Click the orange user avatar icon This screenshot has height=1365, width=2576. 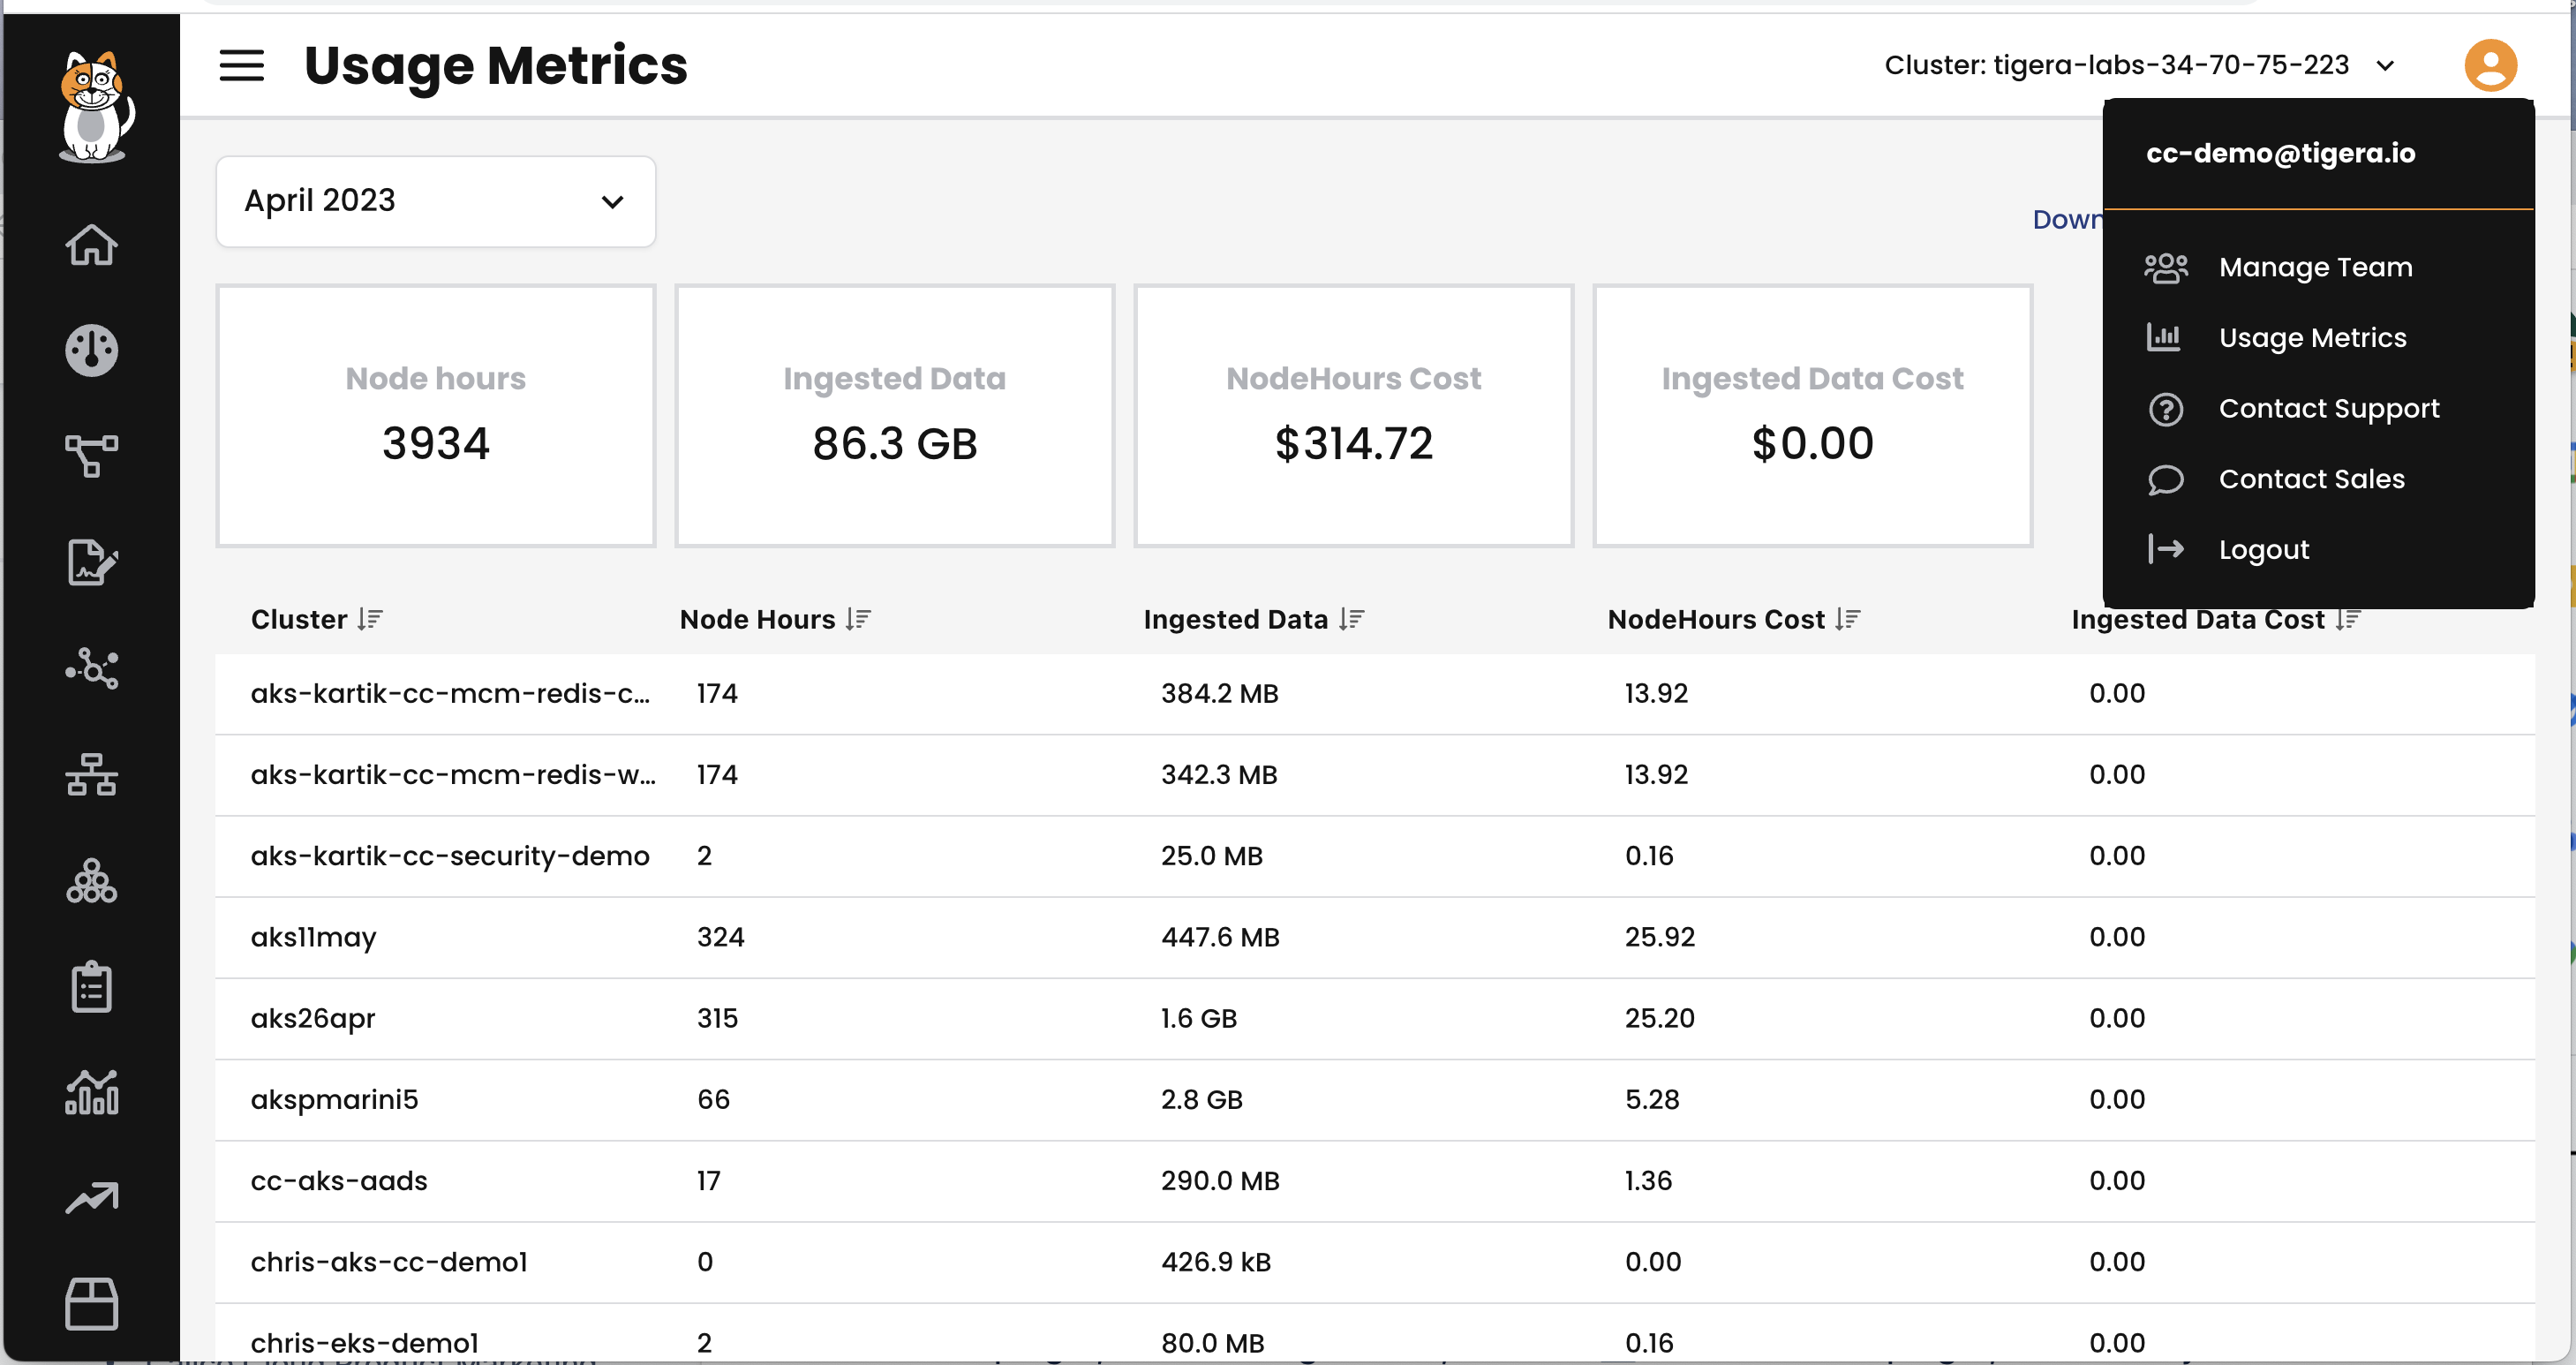click(x=2490, y=66)
